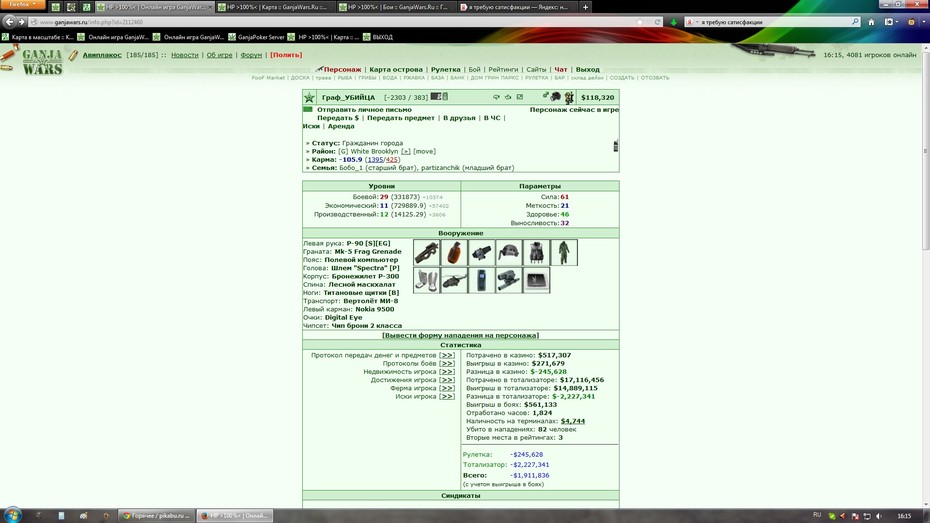Click the page reload icon in address bar
Image resolution: width=930 pixels, height=523 pixels.
[x=657, y=22]
